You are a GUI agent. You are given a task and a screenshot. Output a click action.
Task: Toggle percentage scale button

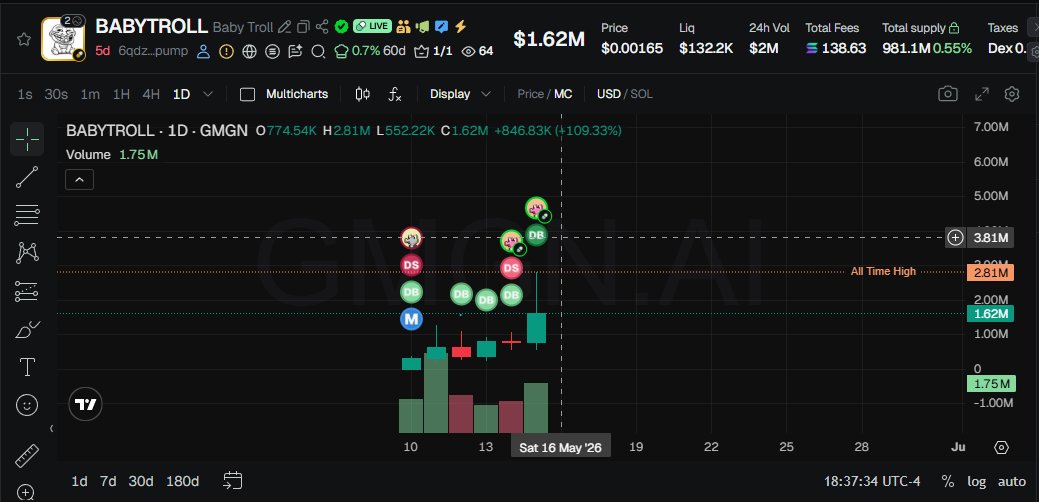(x=948, y=481)
